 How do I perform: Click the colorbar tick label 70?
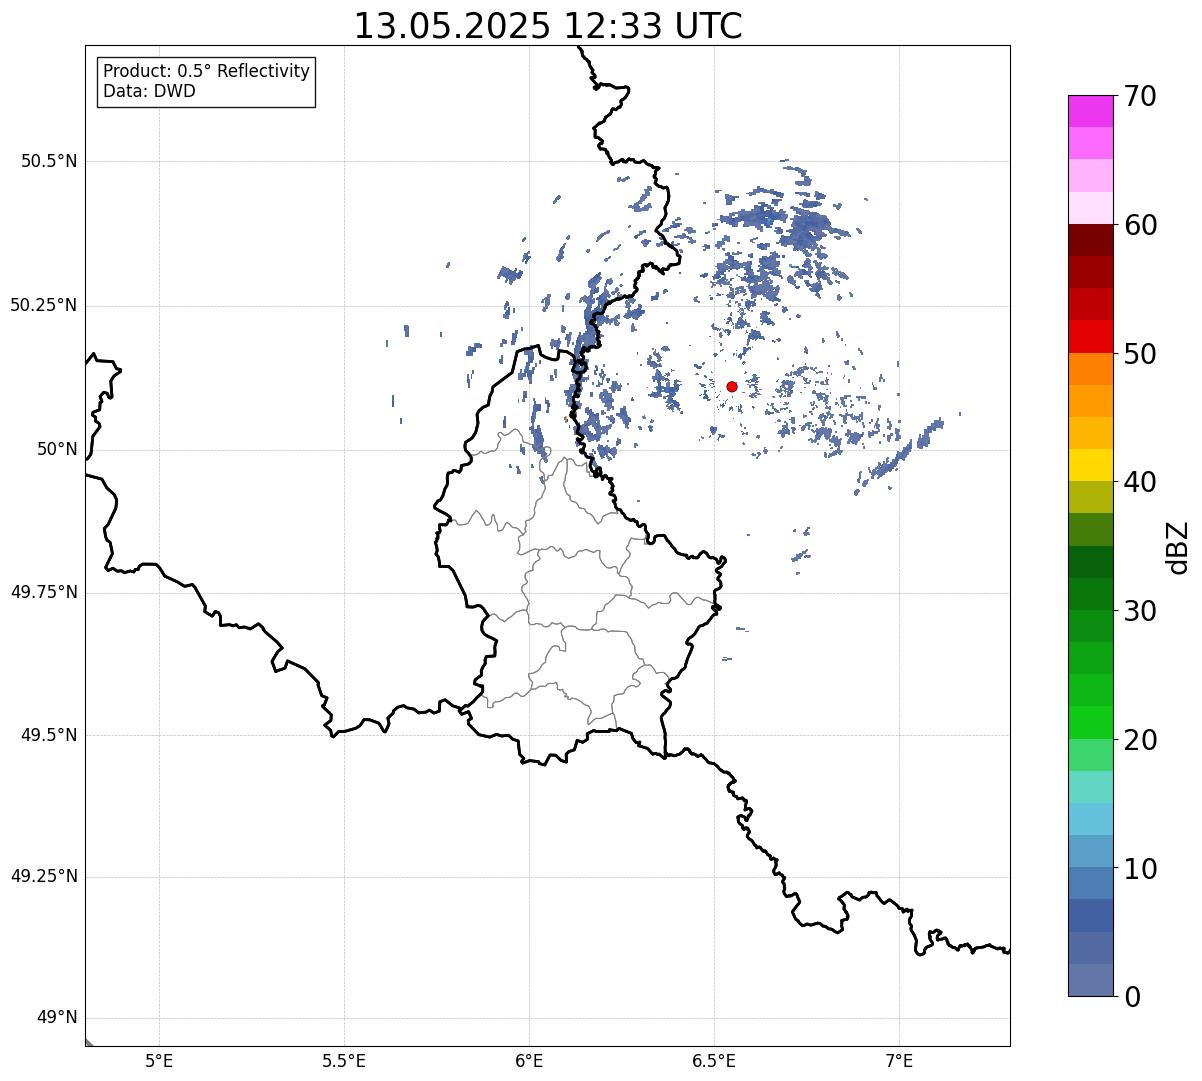[x=1140, y=96]
